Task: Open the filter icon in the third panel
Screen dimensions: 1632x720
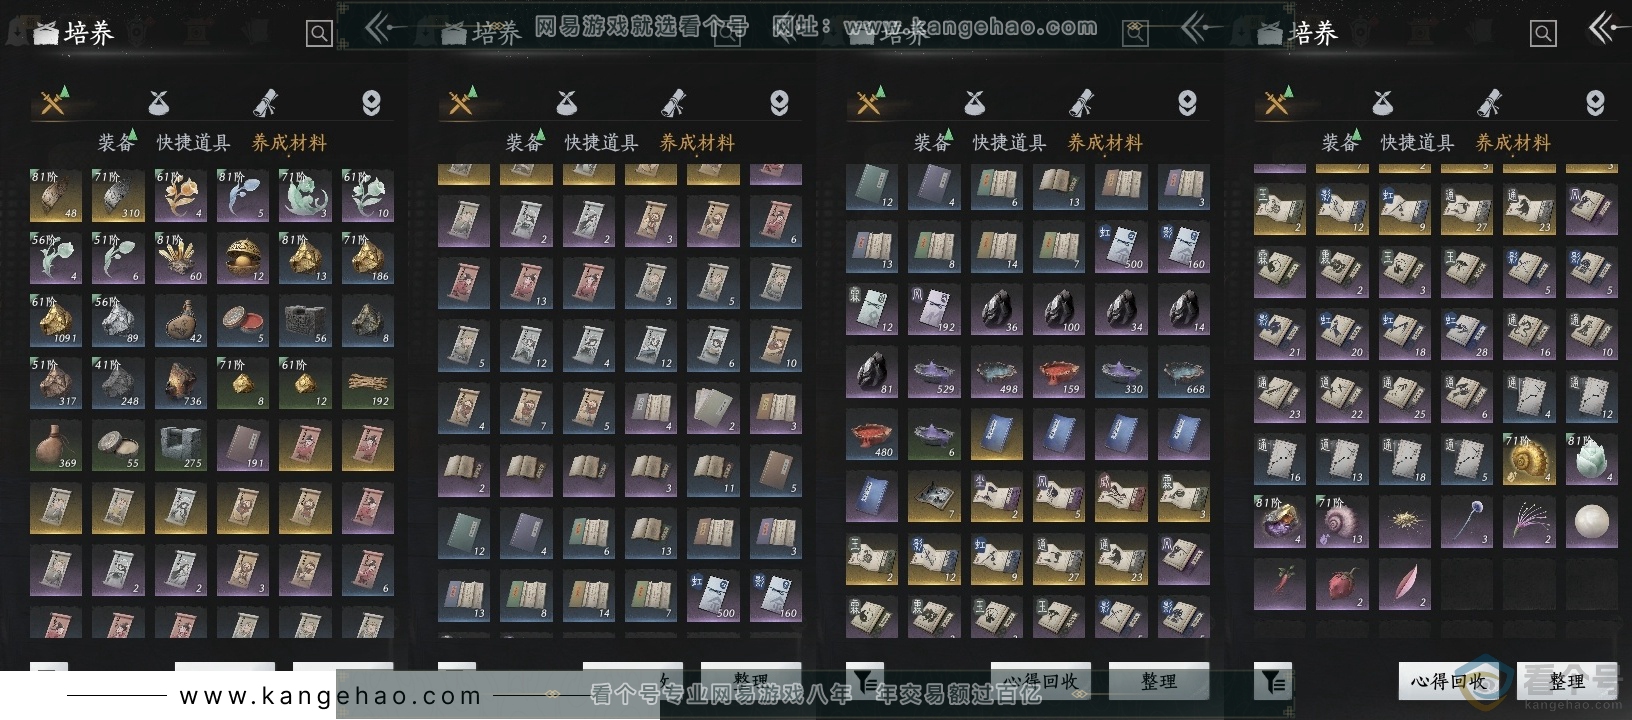Action: (865, 682)
